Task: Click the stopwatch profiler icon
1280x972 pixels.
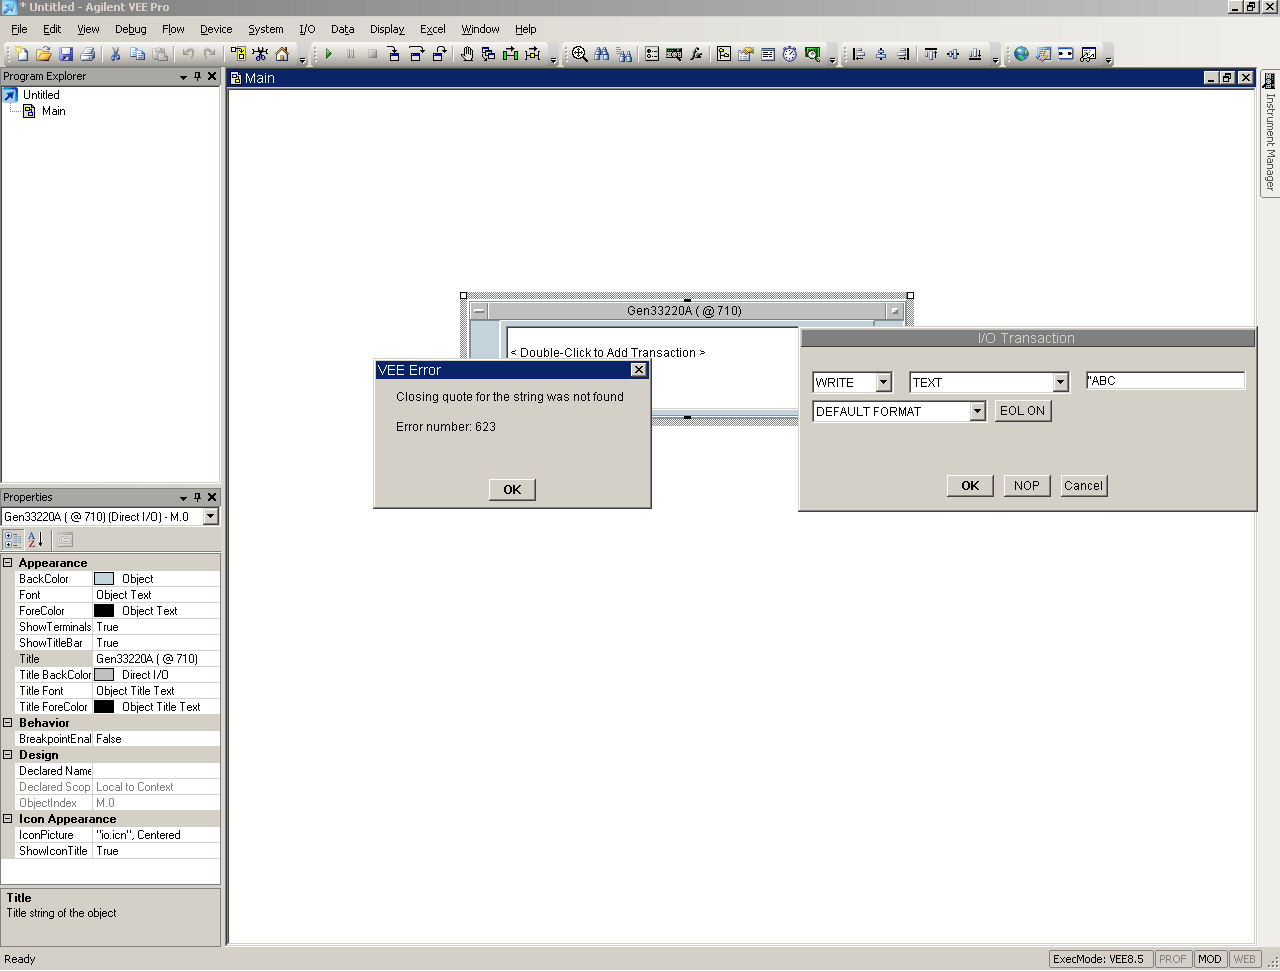Action: [x=790, y=54]
